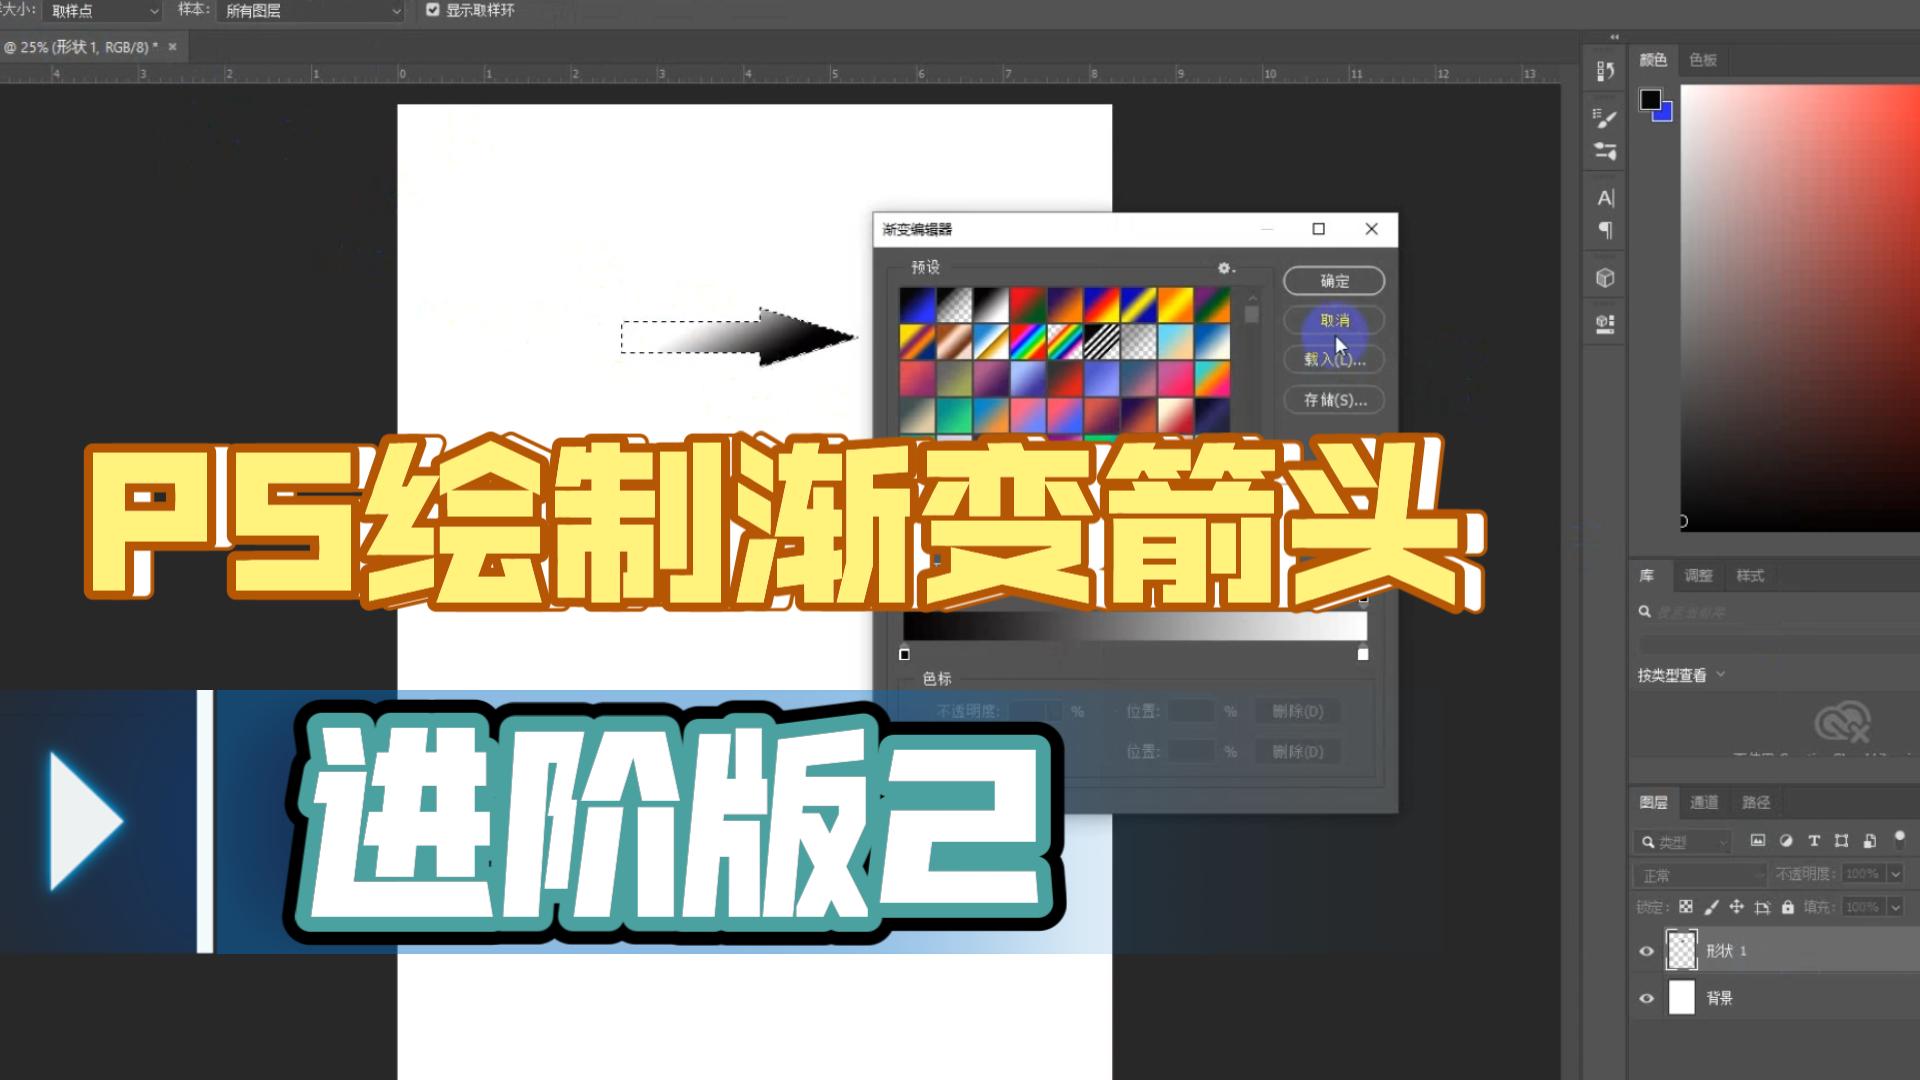The height and width of the screenshot is (1080, 1920).
Task: Select the right white color stop
Action: click(x=1363, y=654)
